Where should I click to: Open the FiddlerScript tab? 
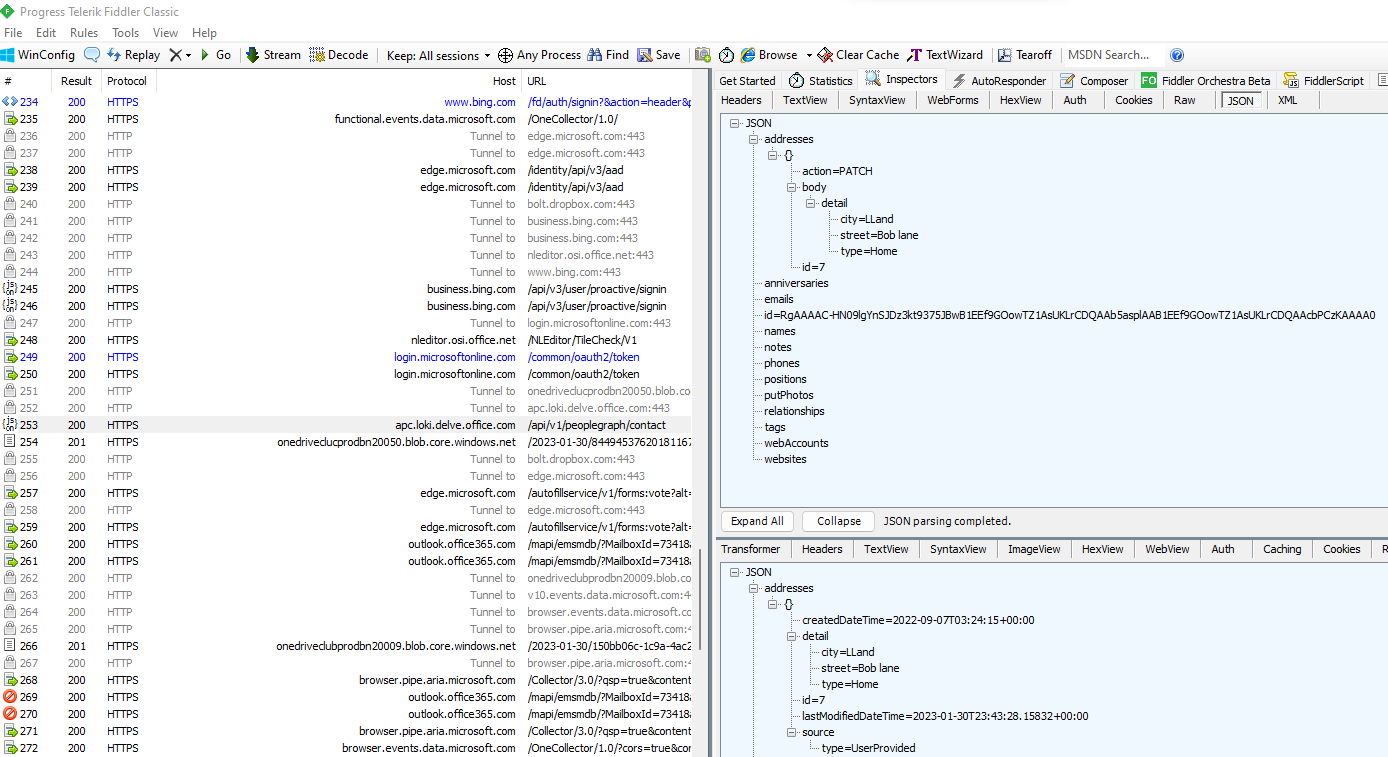tap(1323, 81)
